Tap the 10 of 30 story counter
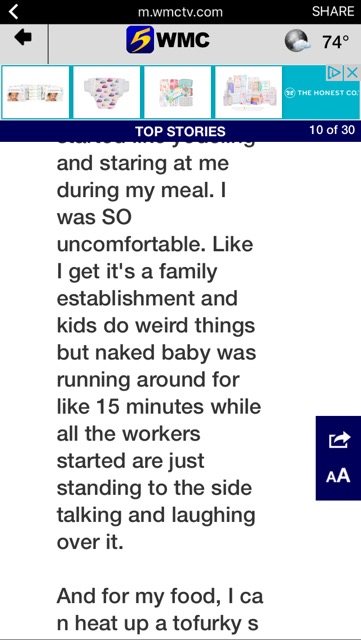The height and width of the screenshot is (640, 361). (332, 130)
